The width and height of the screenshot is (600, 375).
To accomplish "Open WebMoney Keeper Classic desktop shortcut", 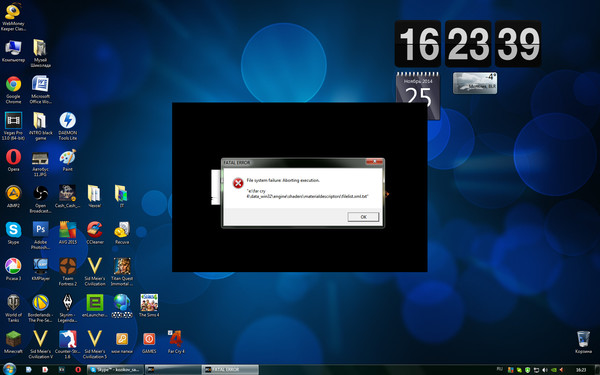I will pyautogui.click(x=13, y=17).
